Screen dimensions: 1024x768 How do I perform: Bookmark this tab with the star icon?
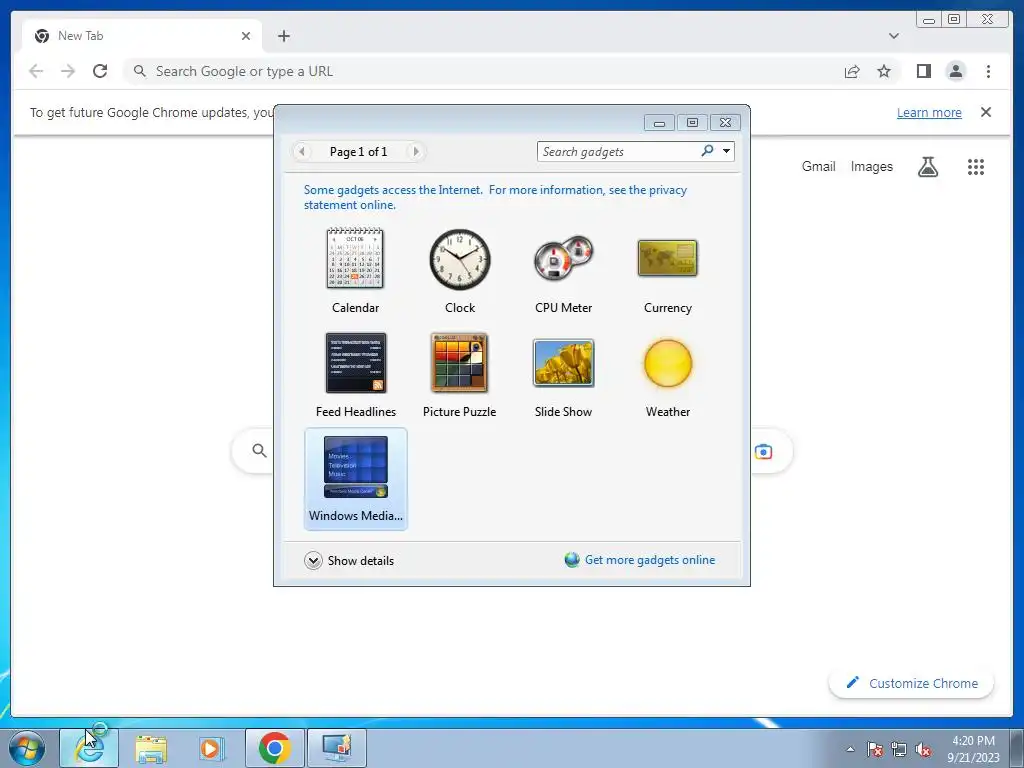884,71
